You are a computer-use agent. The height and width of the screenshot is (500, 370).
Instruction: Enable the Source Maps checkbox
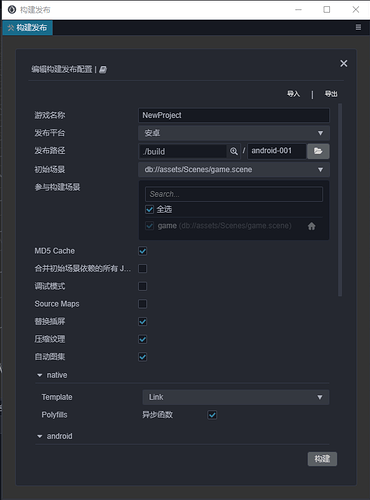pyautogui.click(x=143, y=304)
